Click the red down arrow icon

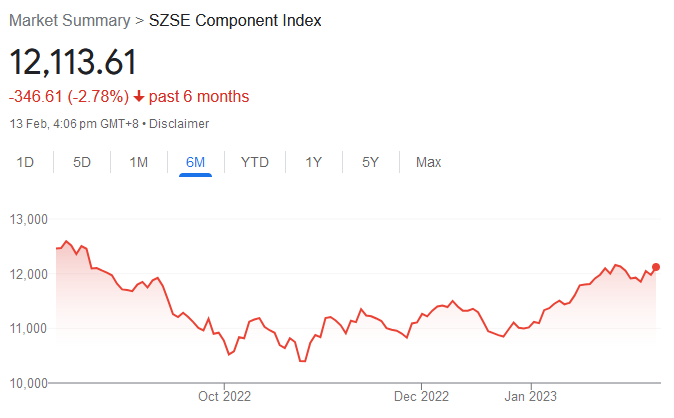tap(138, 97)
